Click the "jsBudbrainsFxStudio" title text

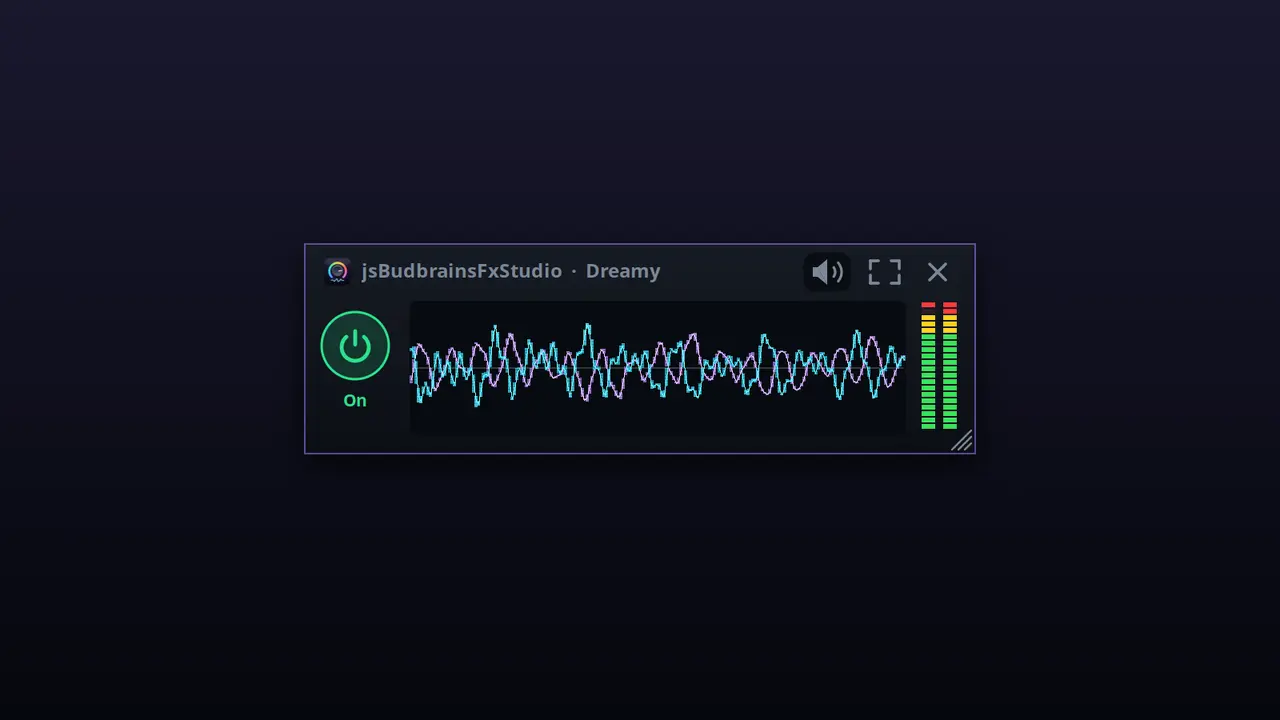point(462,271)
